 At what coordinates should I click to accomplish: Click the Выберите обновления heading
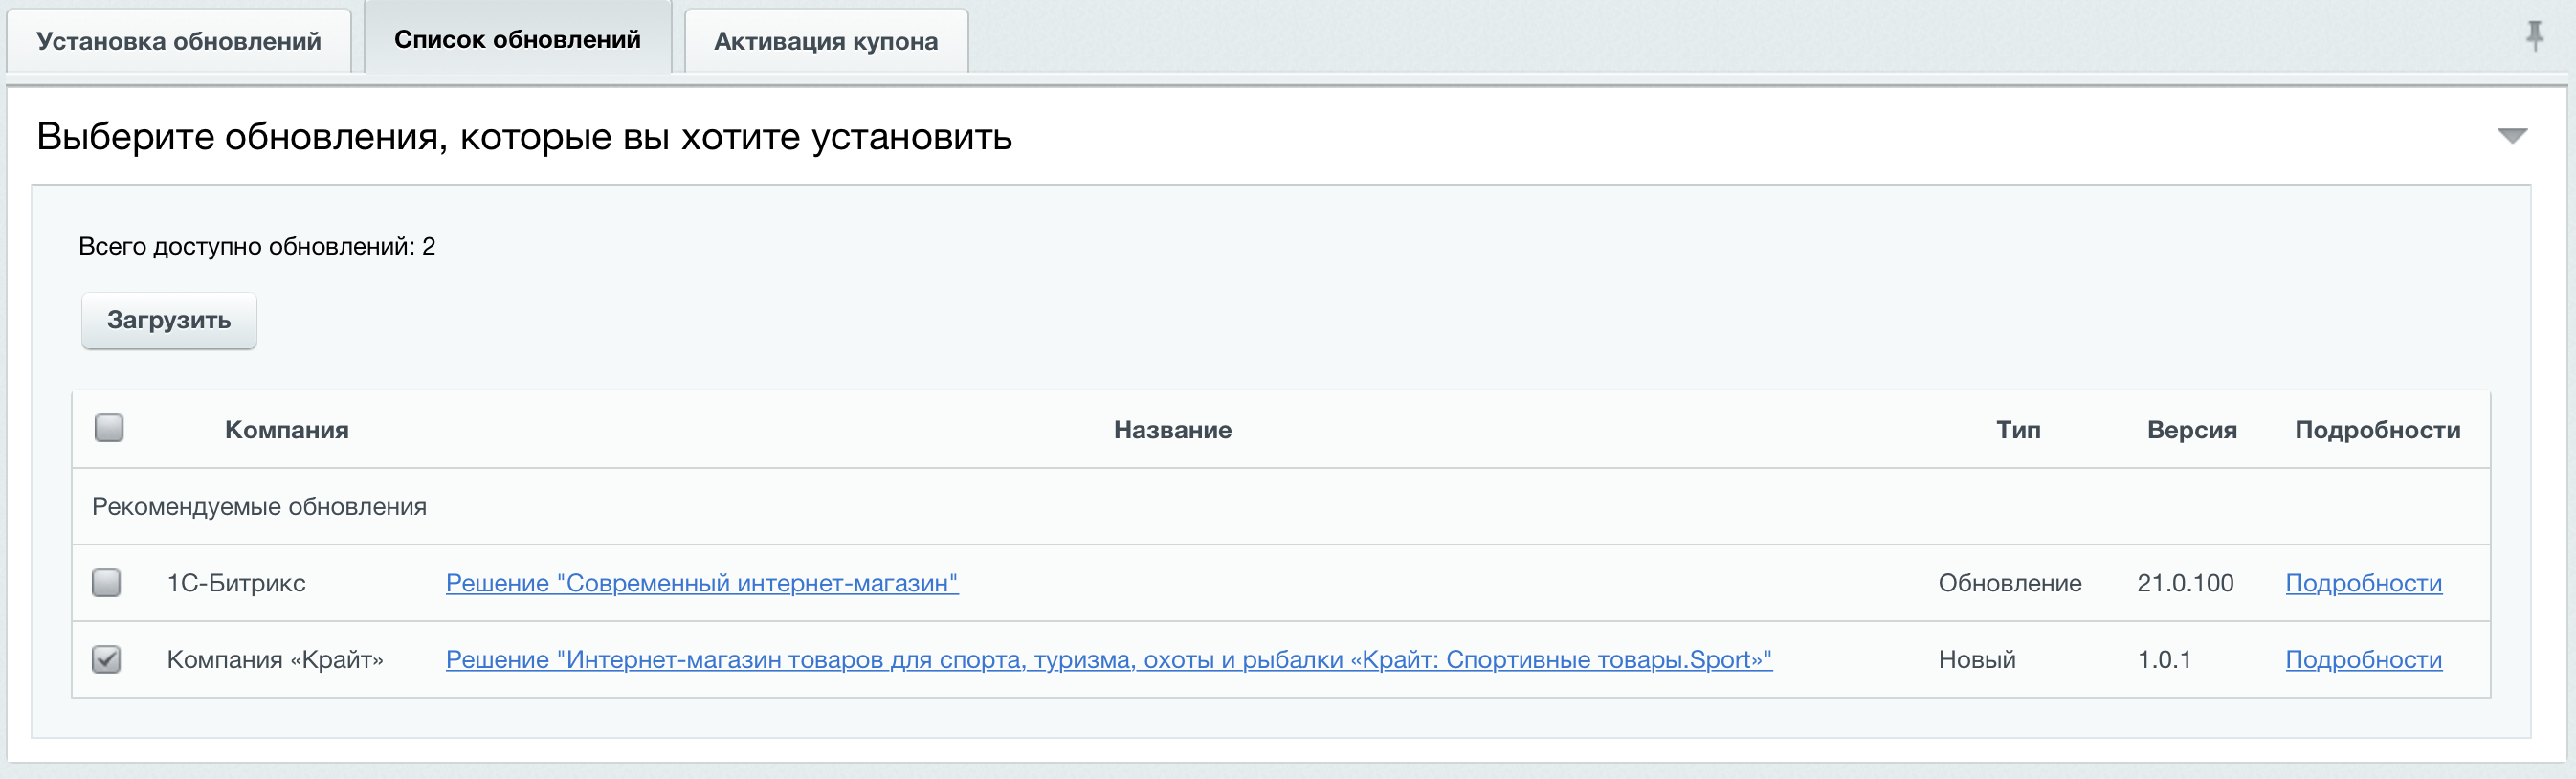[x=524, y=136]
